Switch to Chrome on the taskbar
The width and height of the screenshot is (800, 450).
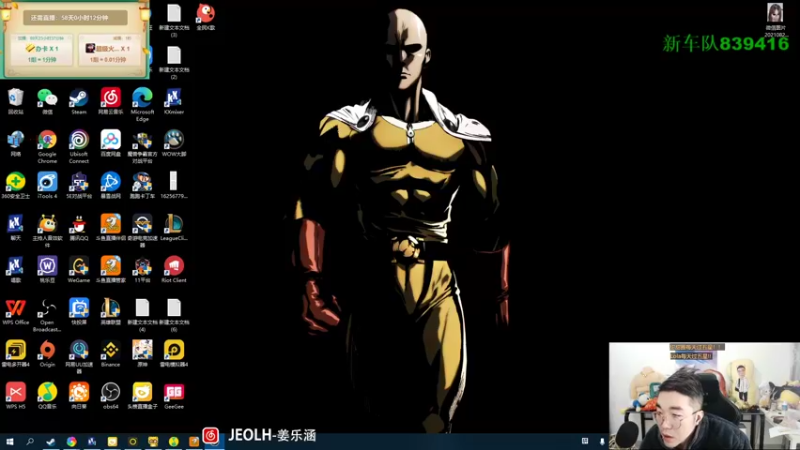[71, 442]
